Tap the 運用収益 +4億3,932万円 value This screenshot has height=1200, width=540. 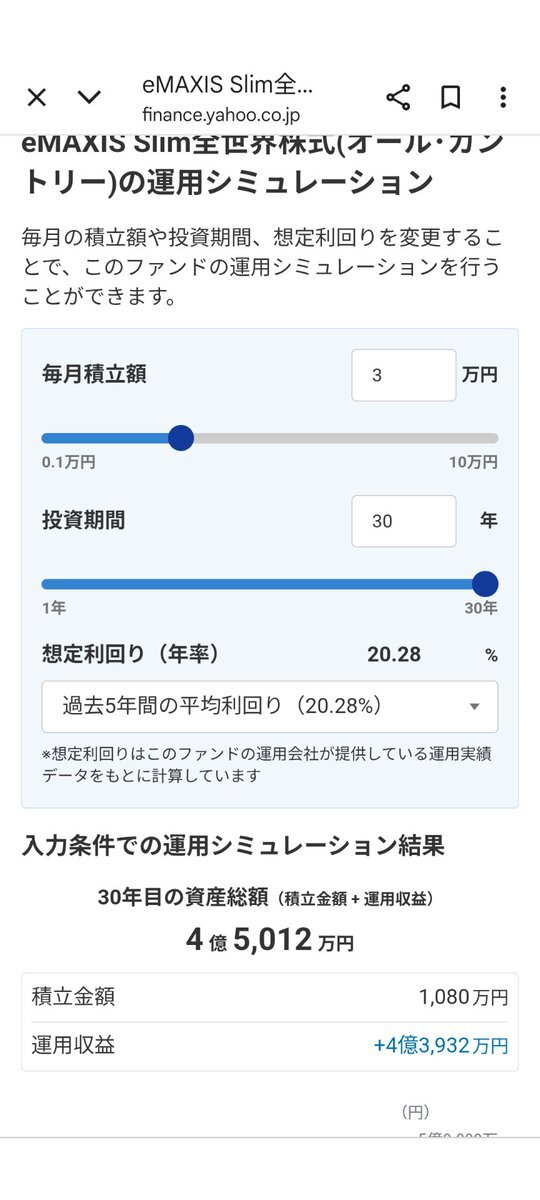click(x=441, y=1046)
